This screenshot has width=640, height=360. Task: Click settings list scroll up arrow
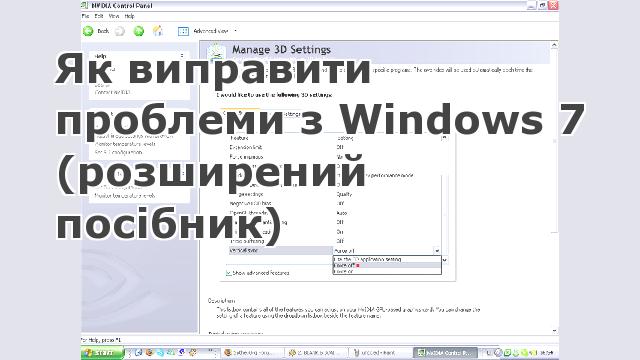(x=444, y=138)
